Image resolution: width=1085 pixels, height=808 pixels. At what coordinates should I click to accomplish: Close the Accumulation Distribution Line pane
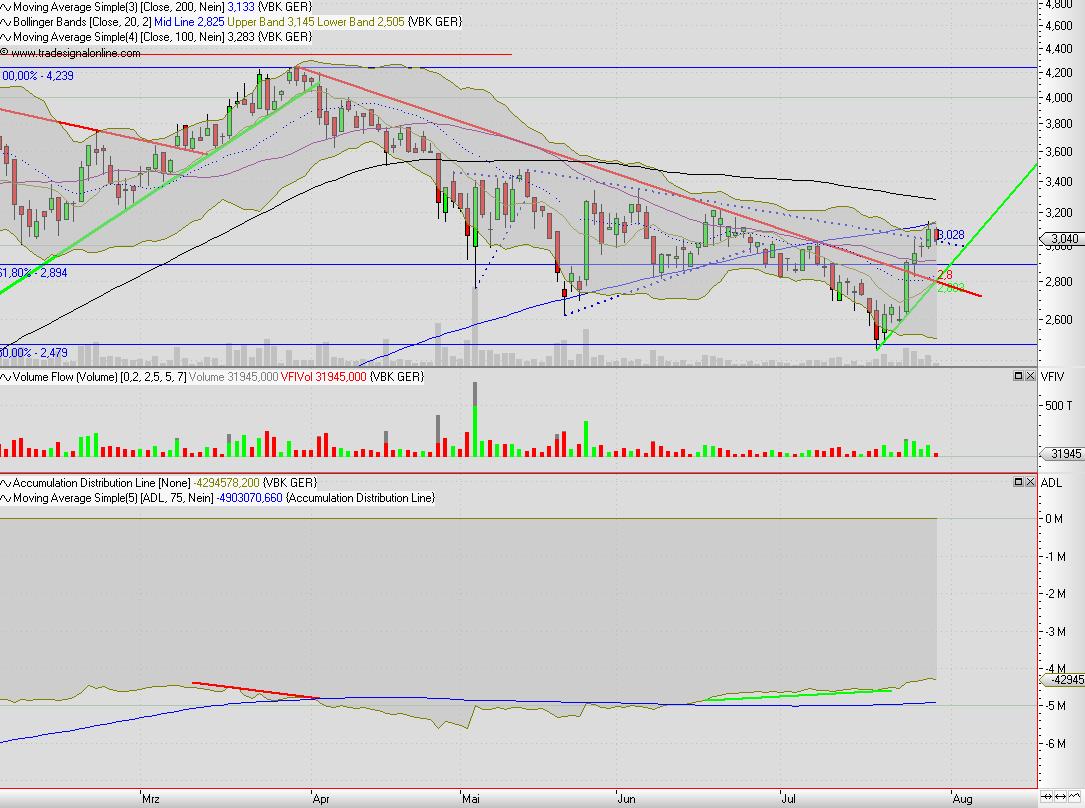pyautogui.click(x=1030, y=481)
